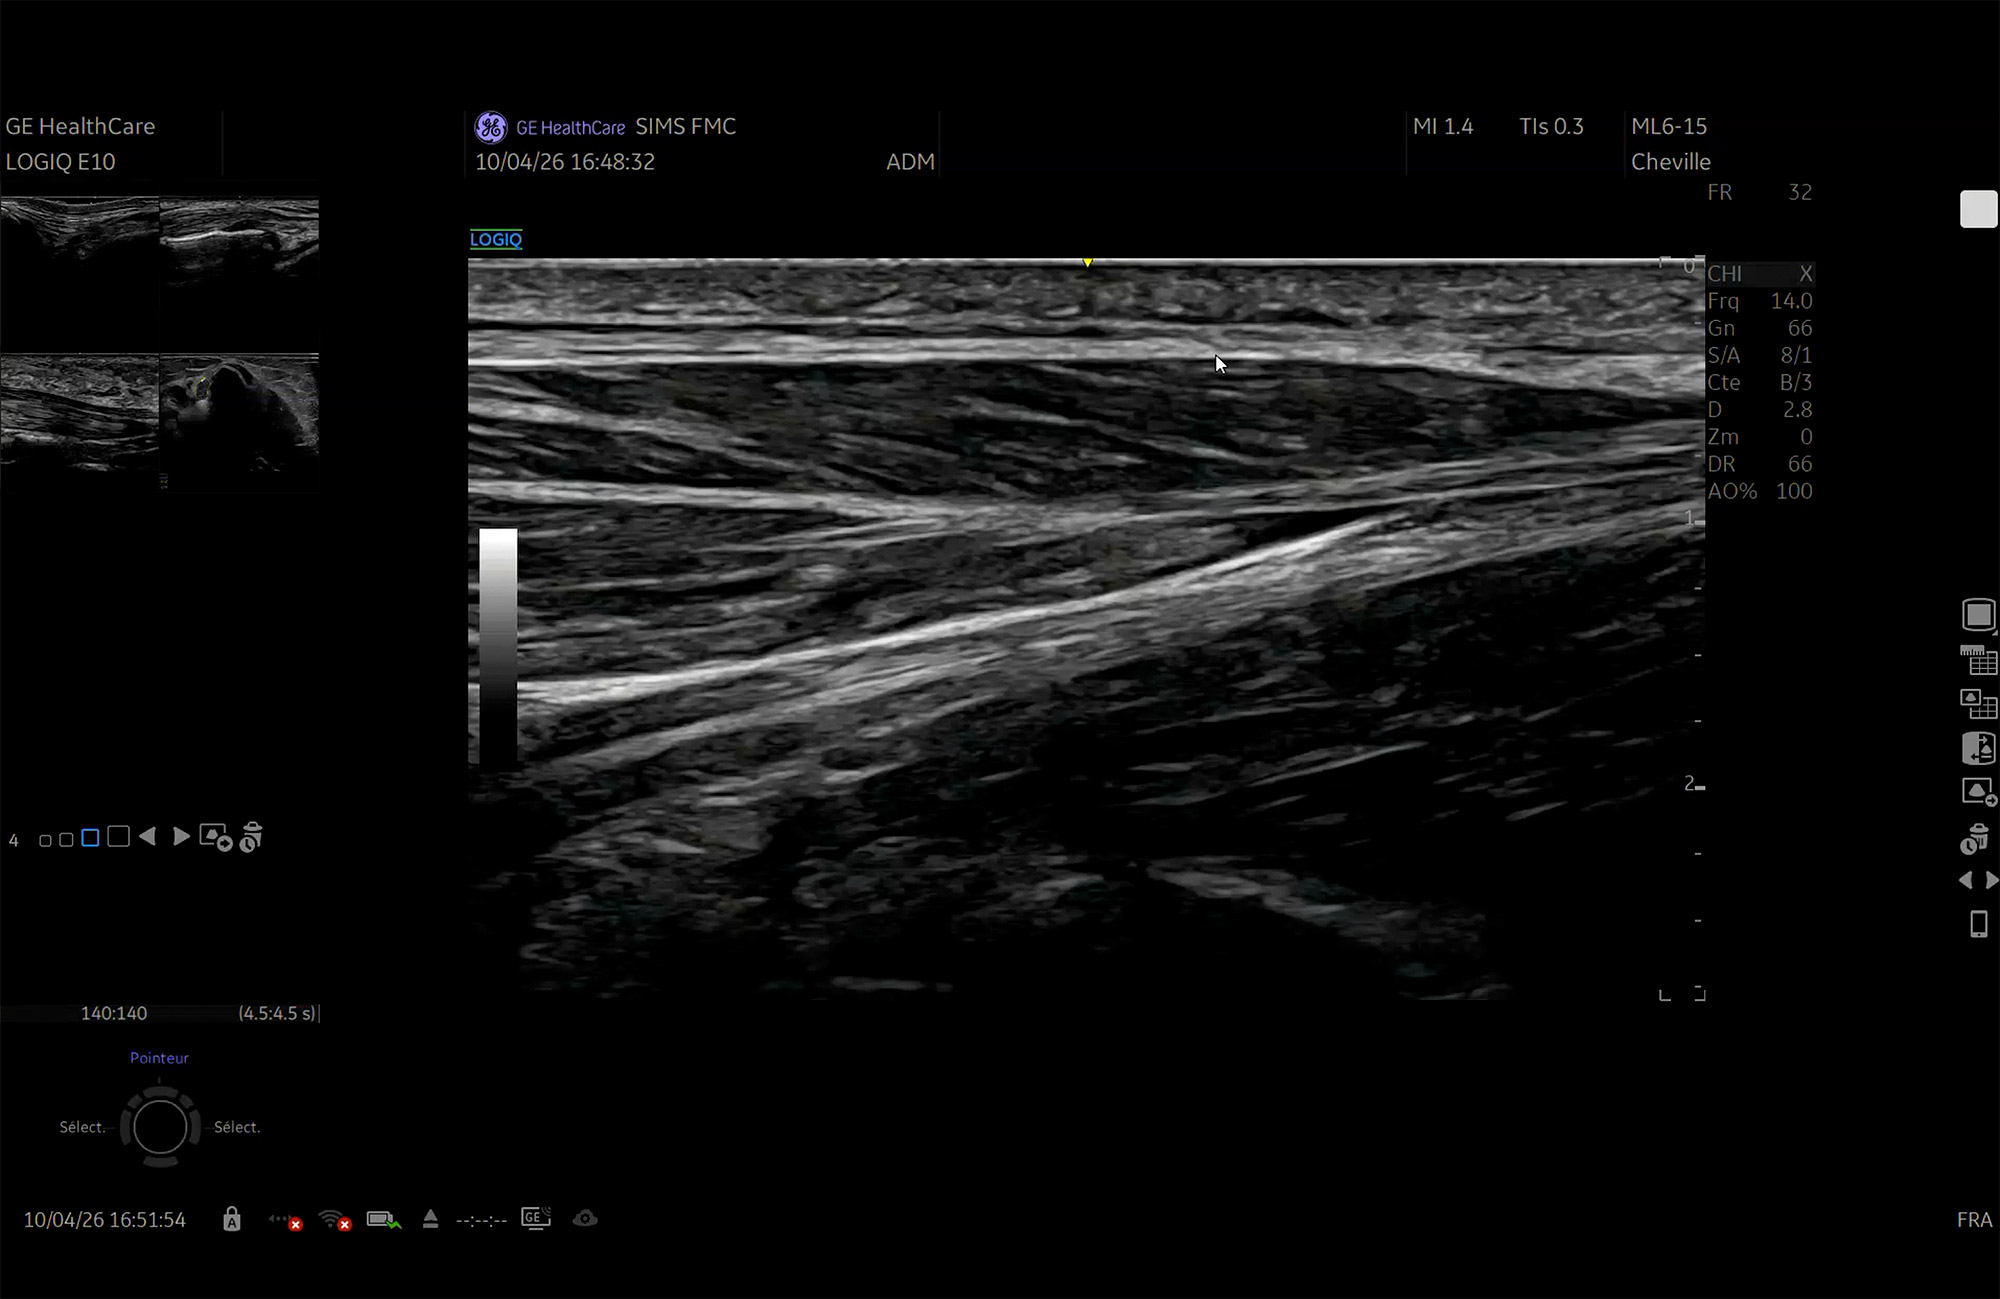Click the delete-with-clock icon in right sidebar

(1976, 838)
